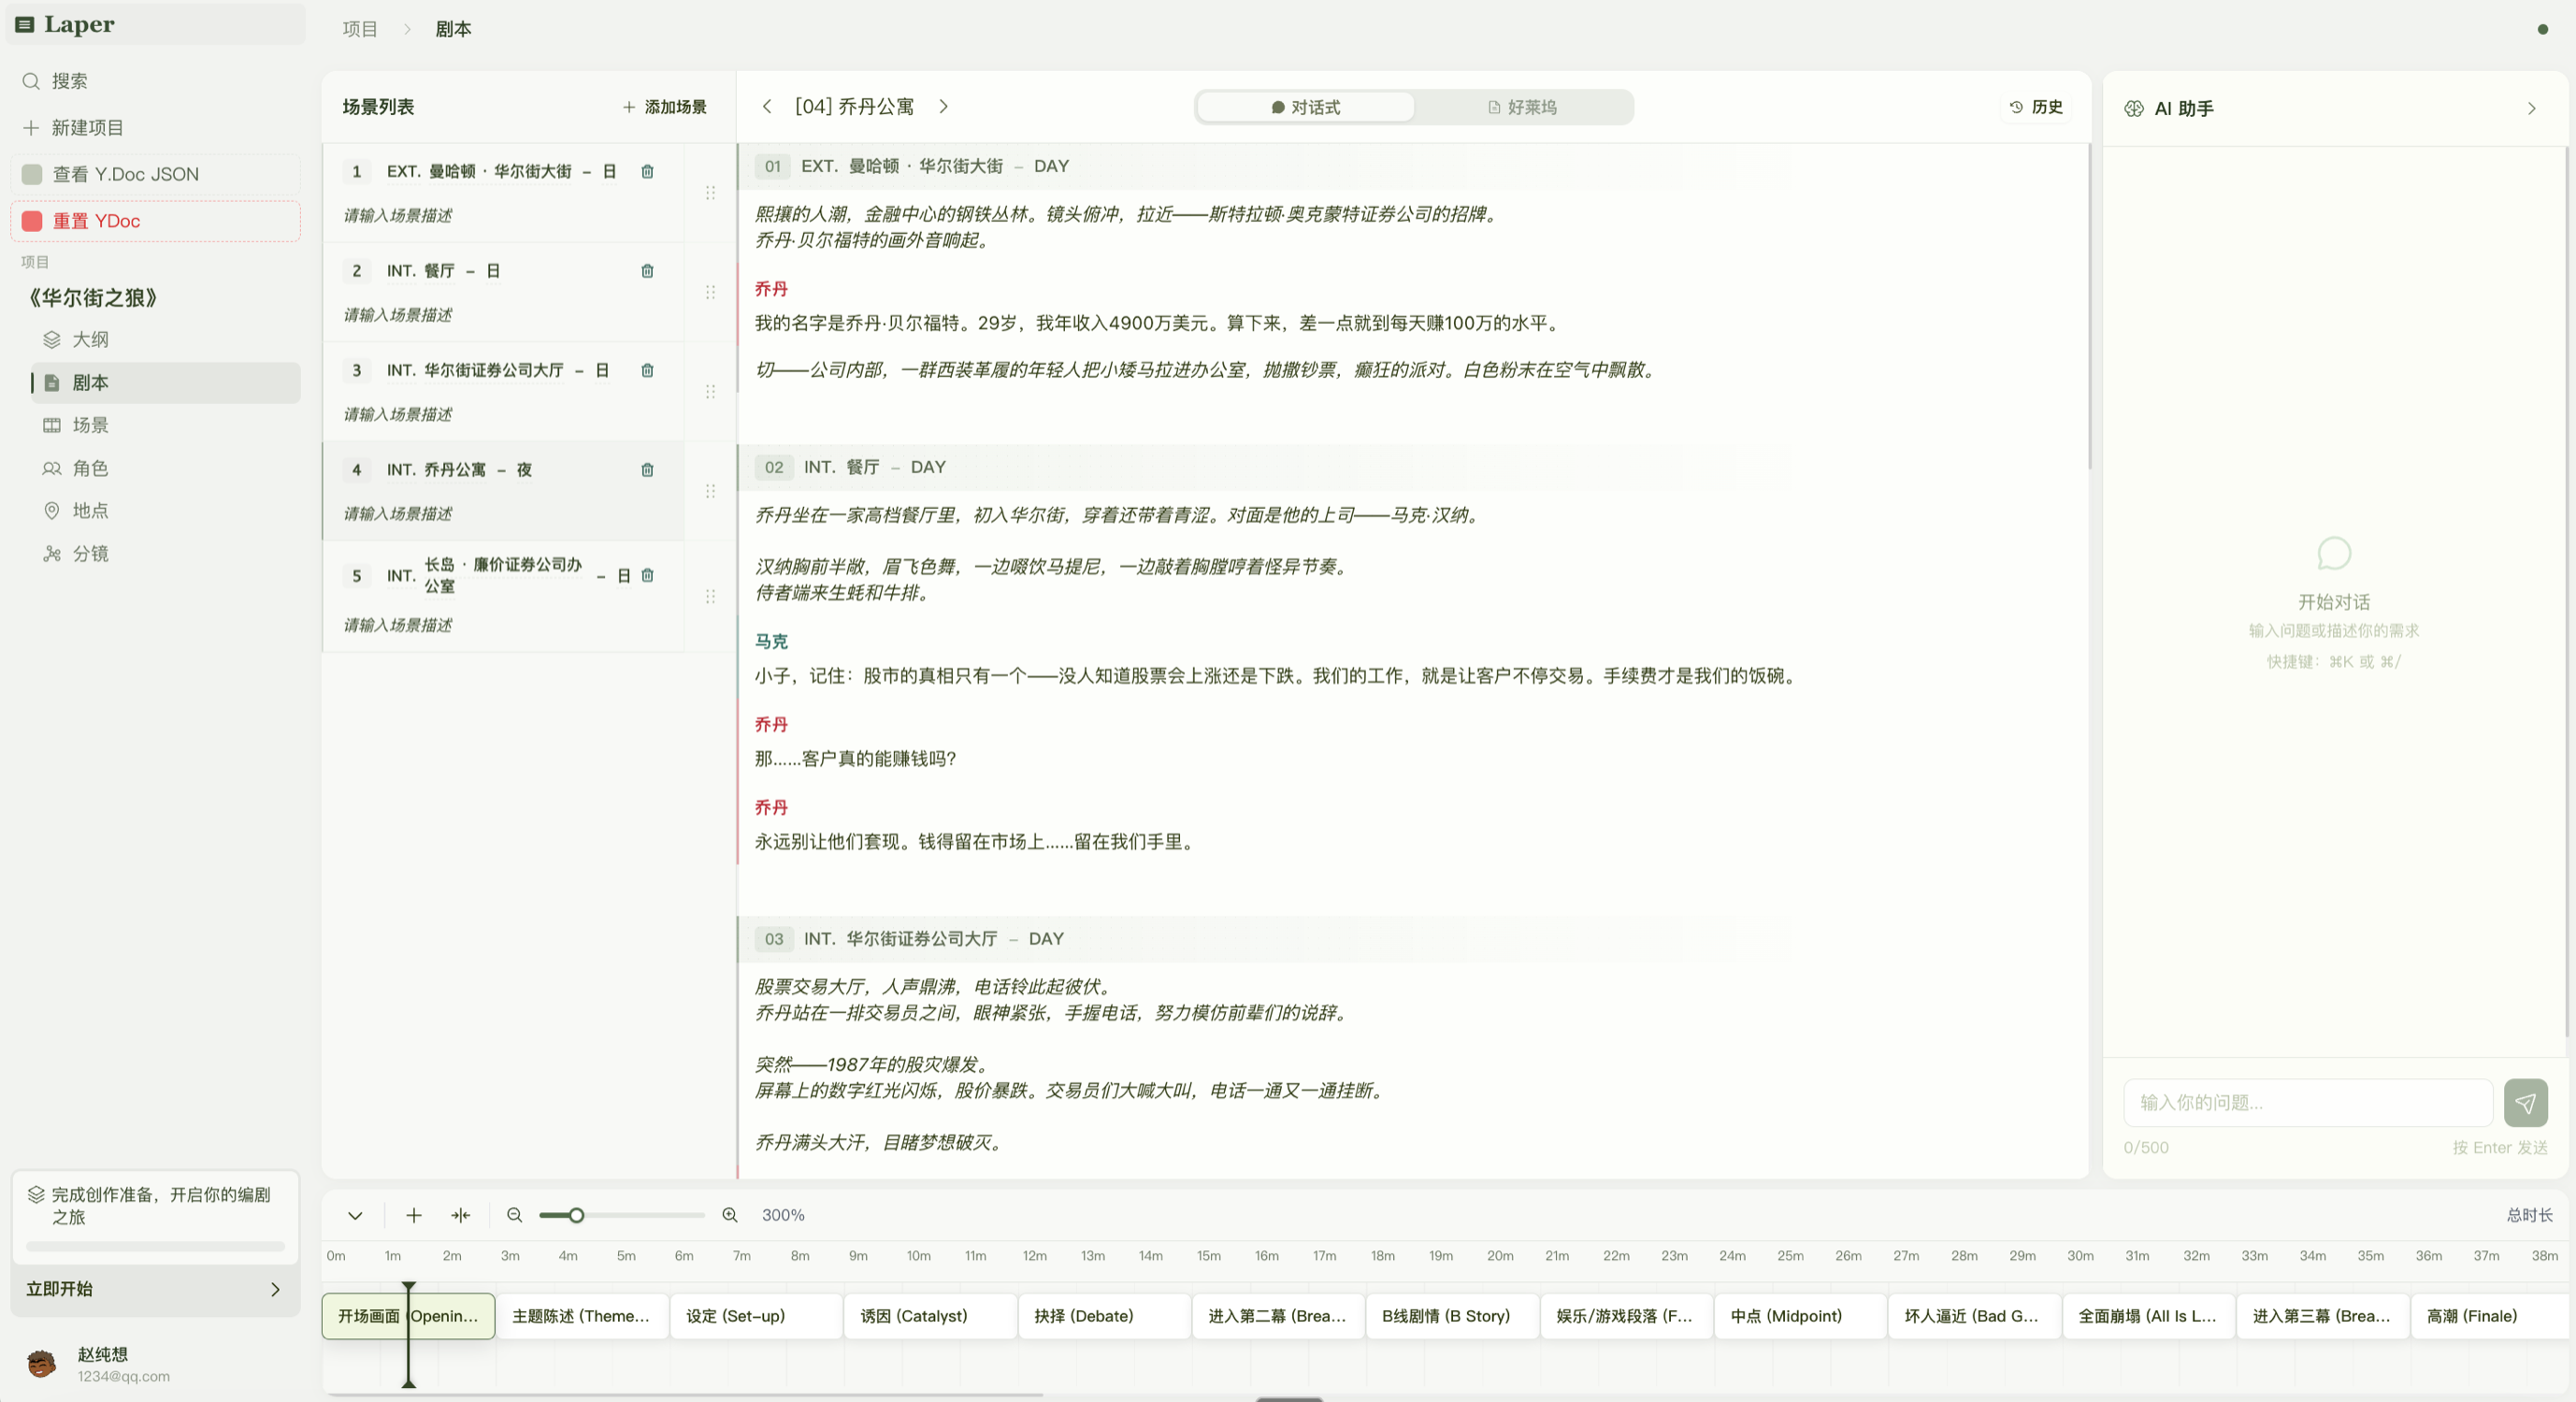The height and width of the screenshot is (1402, 2576).
Task: Click the AI question input field
Action: (2307, 1102)
